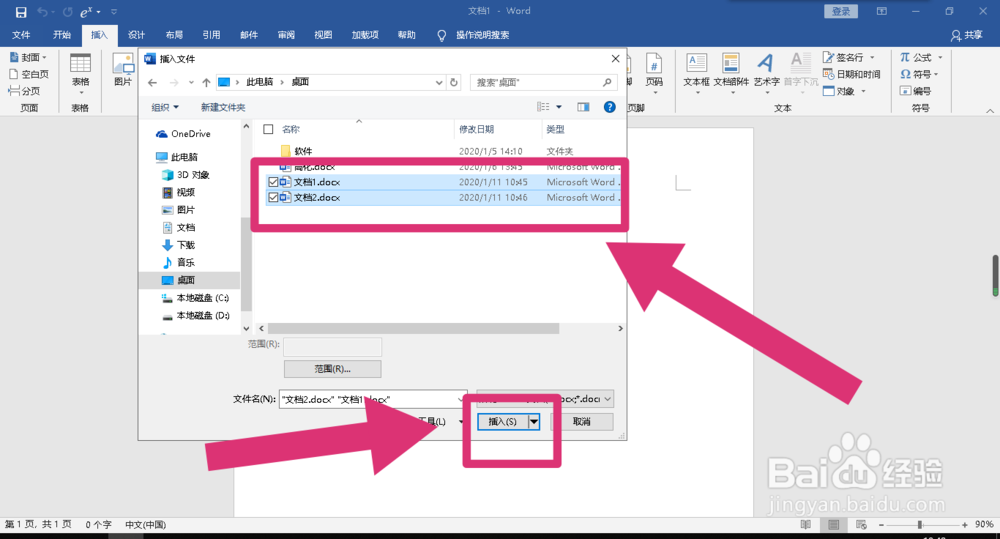Open the 页码 page number icon
The height and width of the screenshot is (539, 1000).
click(x=654, y=71)
